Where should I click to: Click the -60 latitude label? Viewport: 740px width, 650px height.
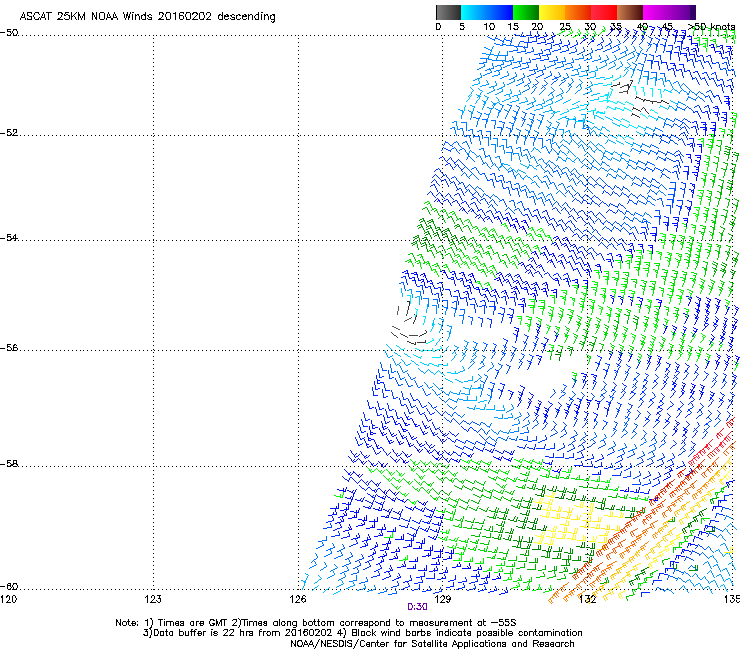[x=9, y=586]
